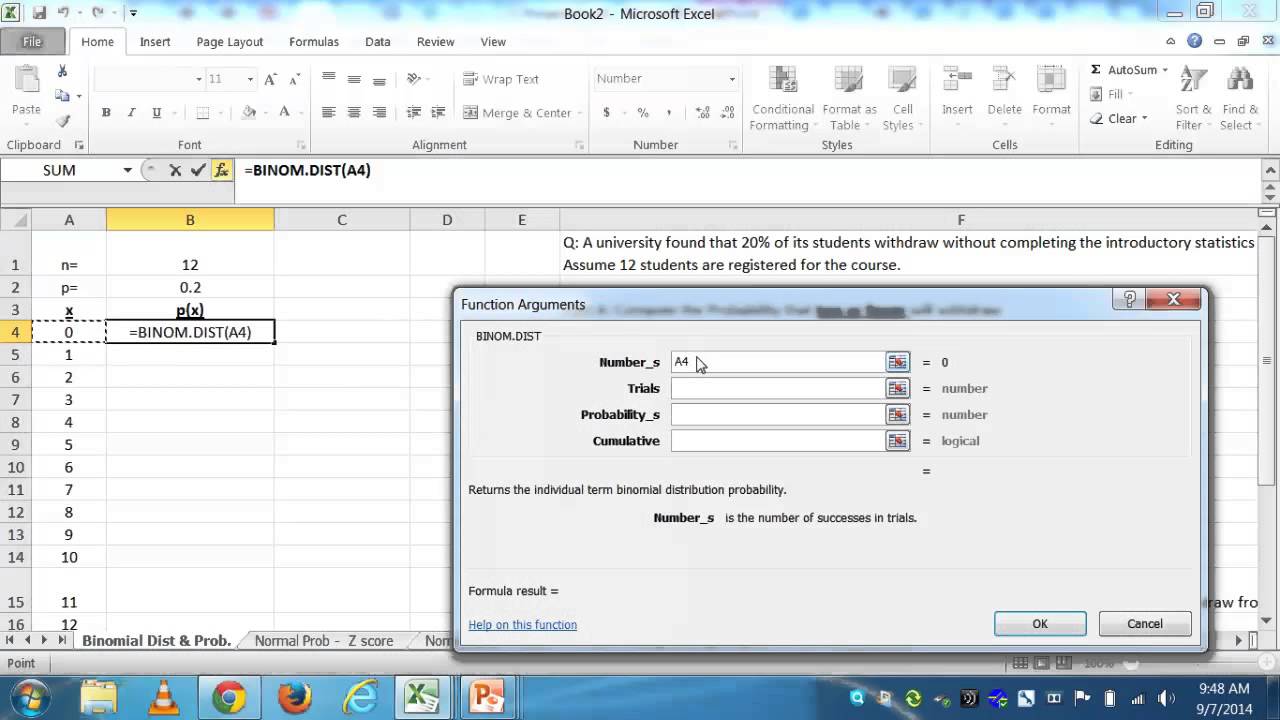Image resolution: width=1280 pixels, height=720 pixels.
Task: Click the View ribbon tab
Action: point(493,42)
